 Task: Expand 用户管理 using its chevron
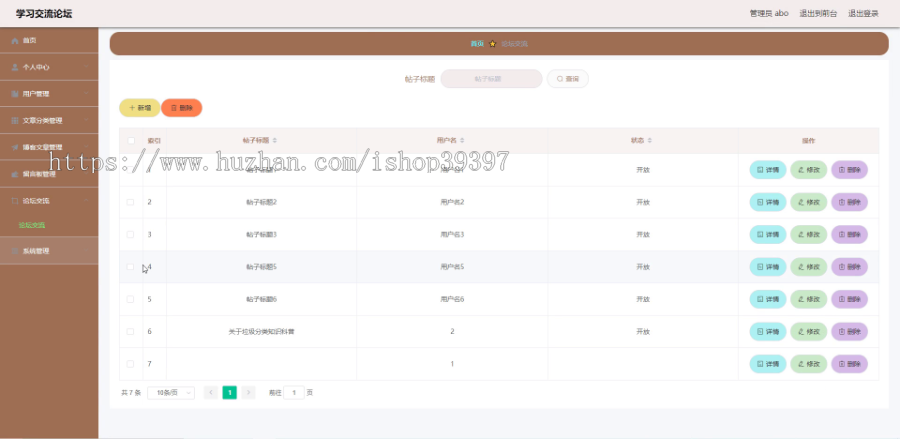pos(86,94)
